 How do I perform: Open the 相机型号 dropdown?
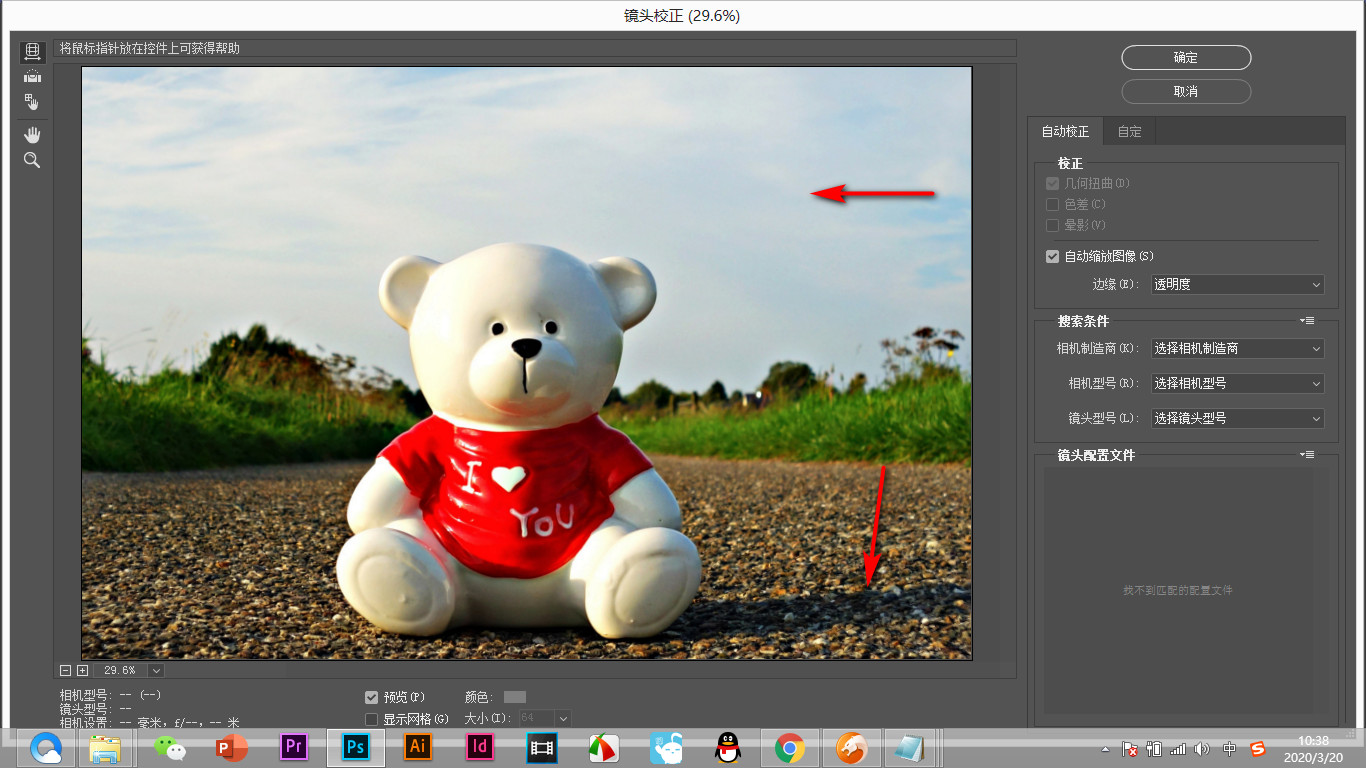pyautogui.click(x=1238, y=383)
